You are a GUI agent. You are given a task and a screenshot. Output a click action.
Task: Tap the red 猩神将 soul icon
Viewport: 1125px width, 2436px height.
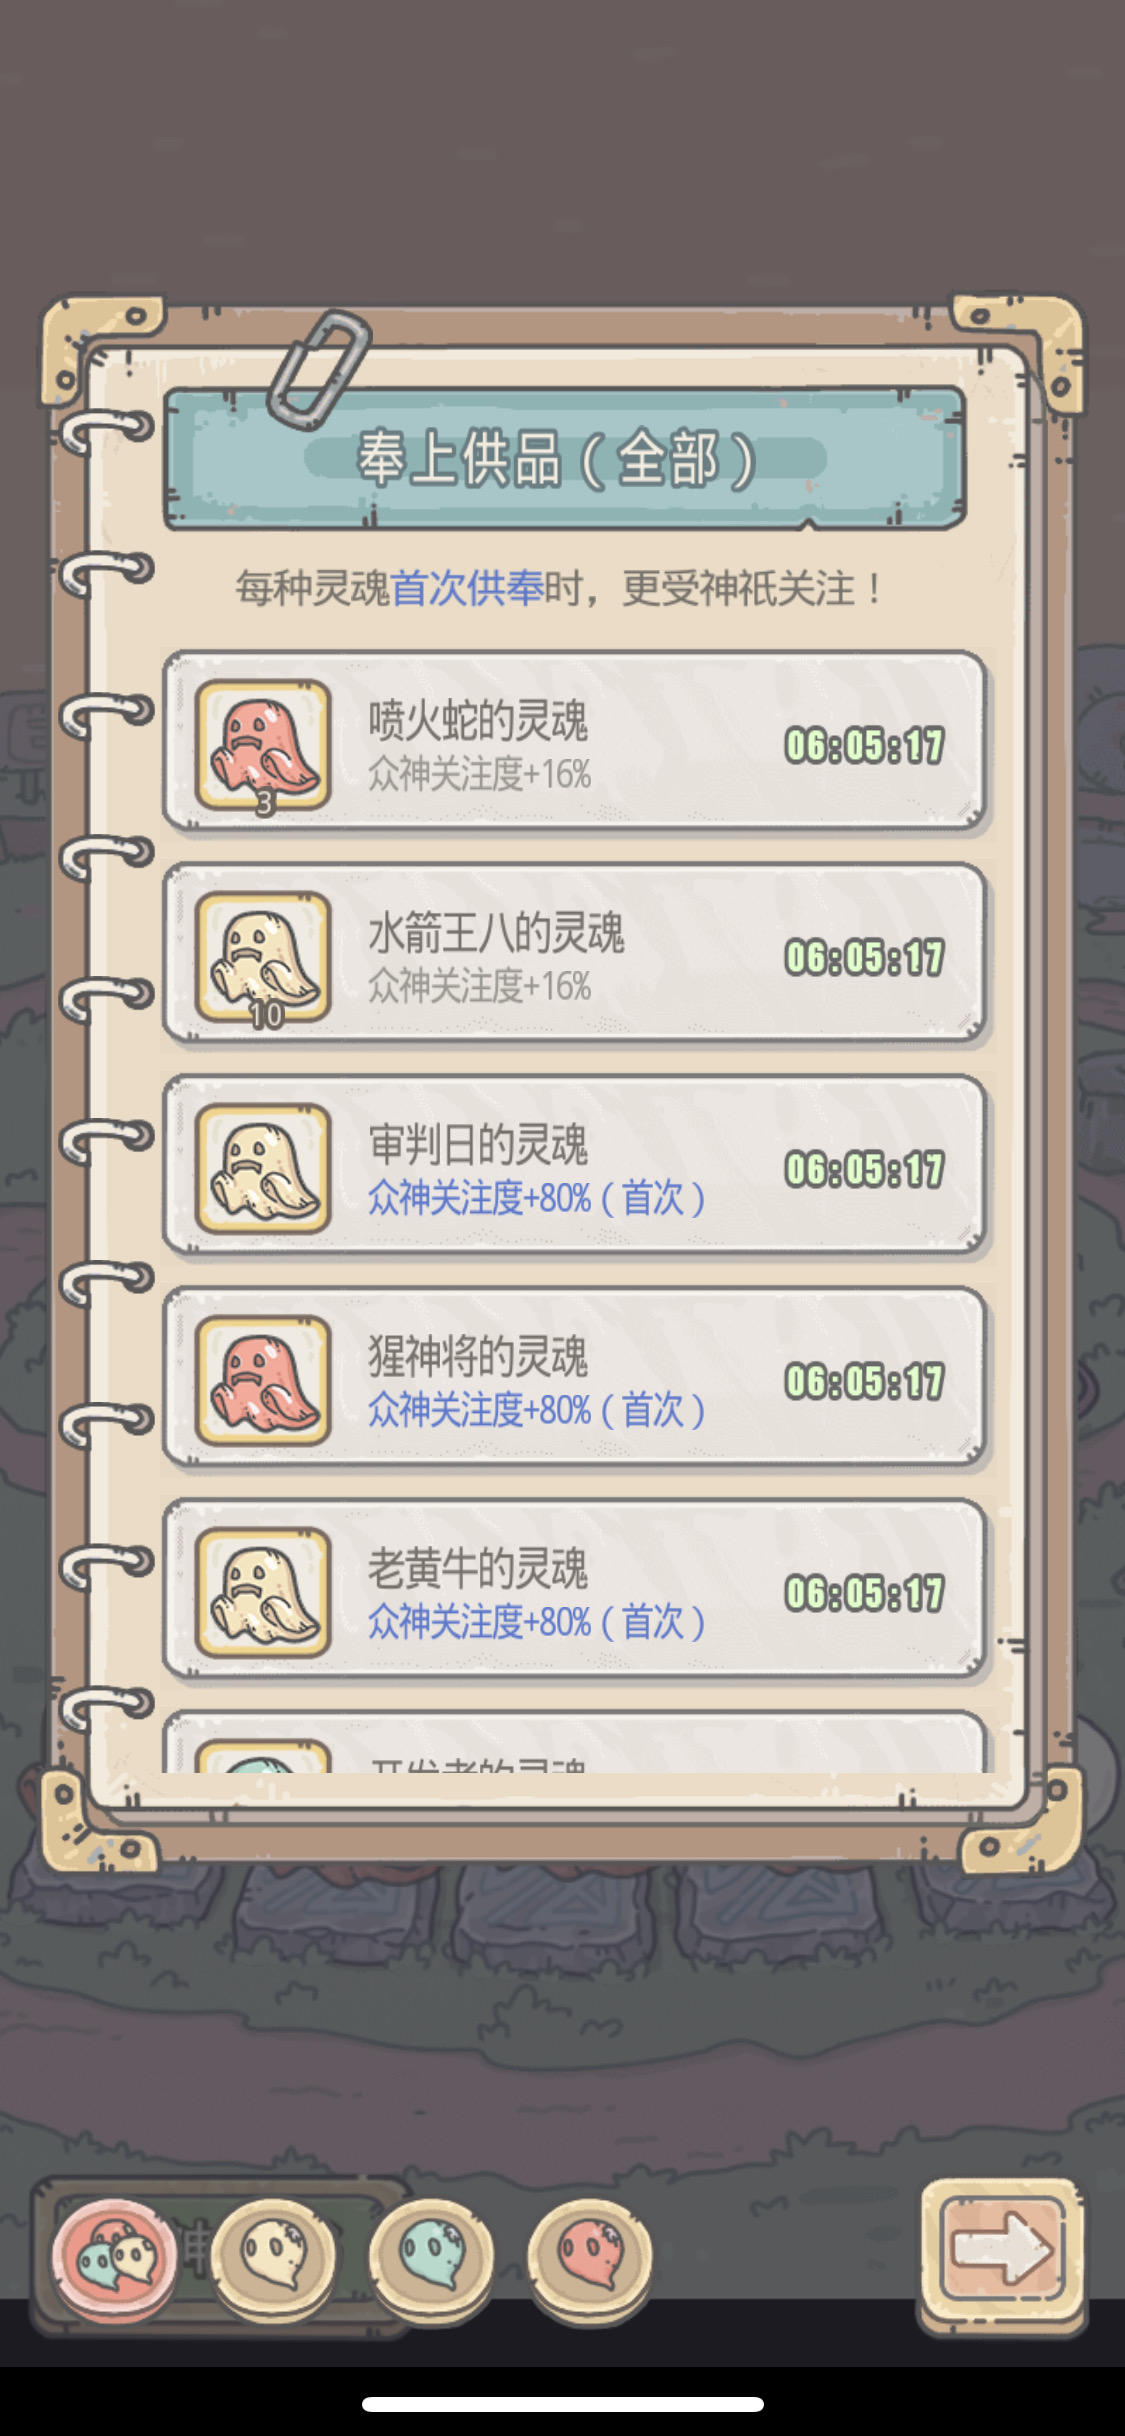point(263,1381)
